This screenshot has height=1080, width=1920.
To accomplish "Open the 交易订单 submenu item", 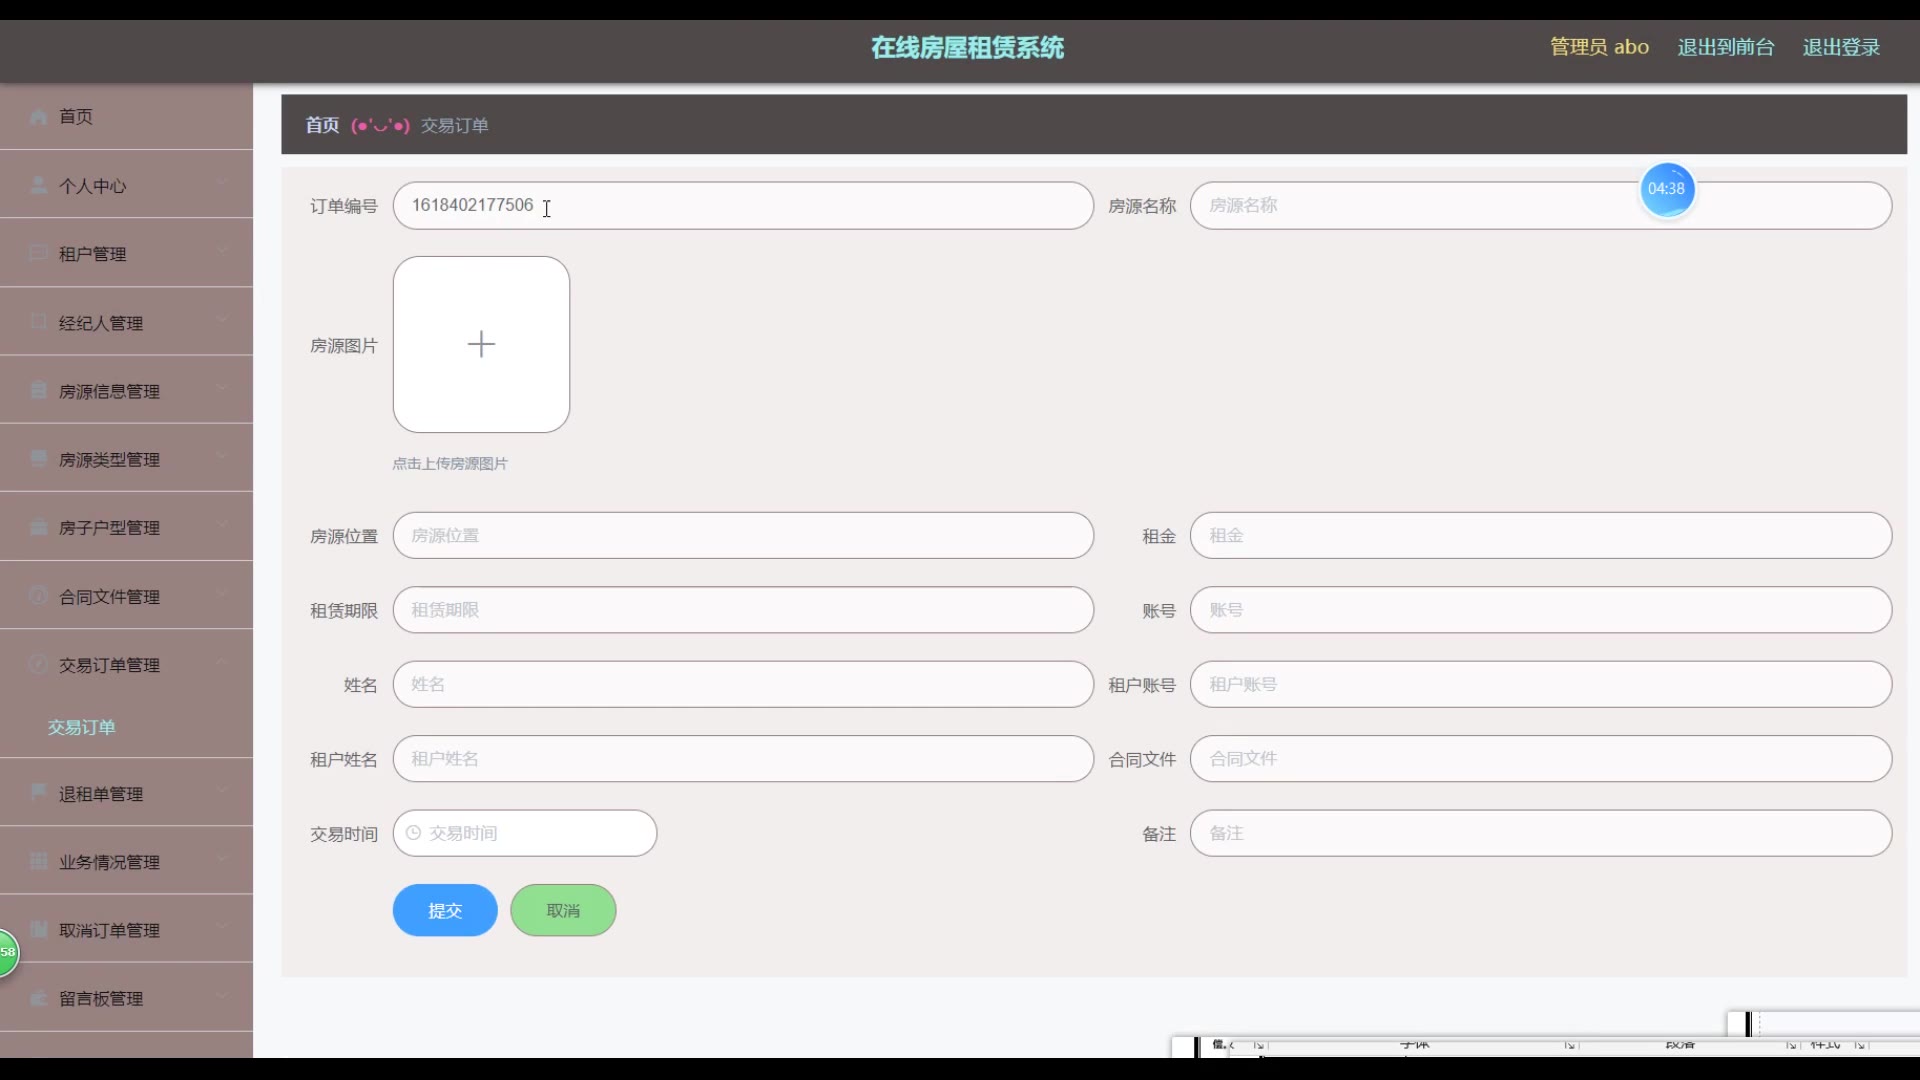I will [x=82, y=727].
